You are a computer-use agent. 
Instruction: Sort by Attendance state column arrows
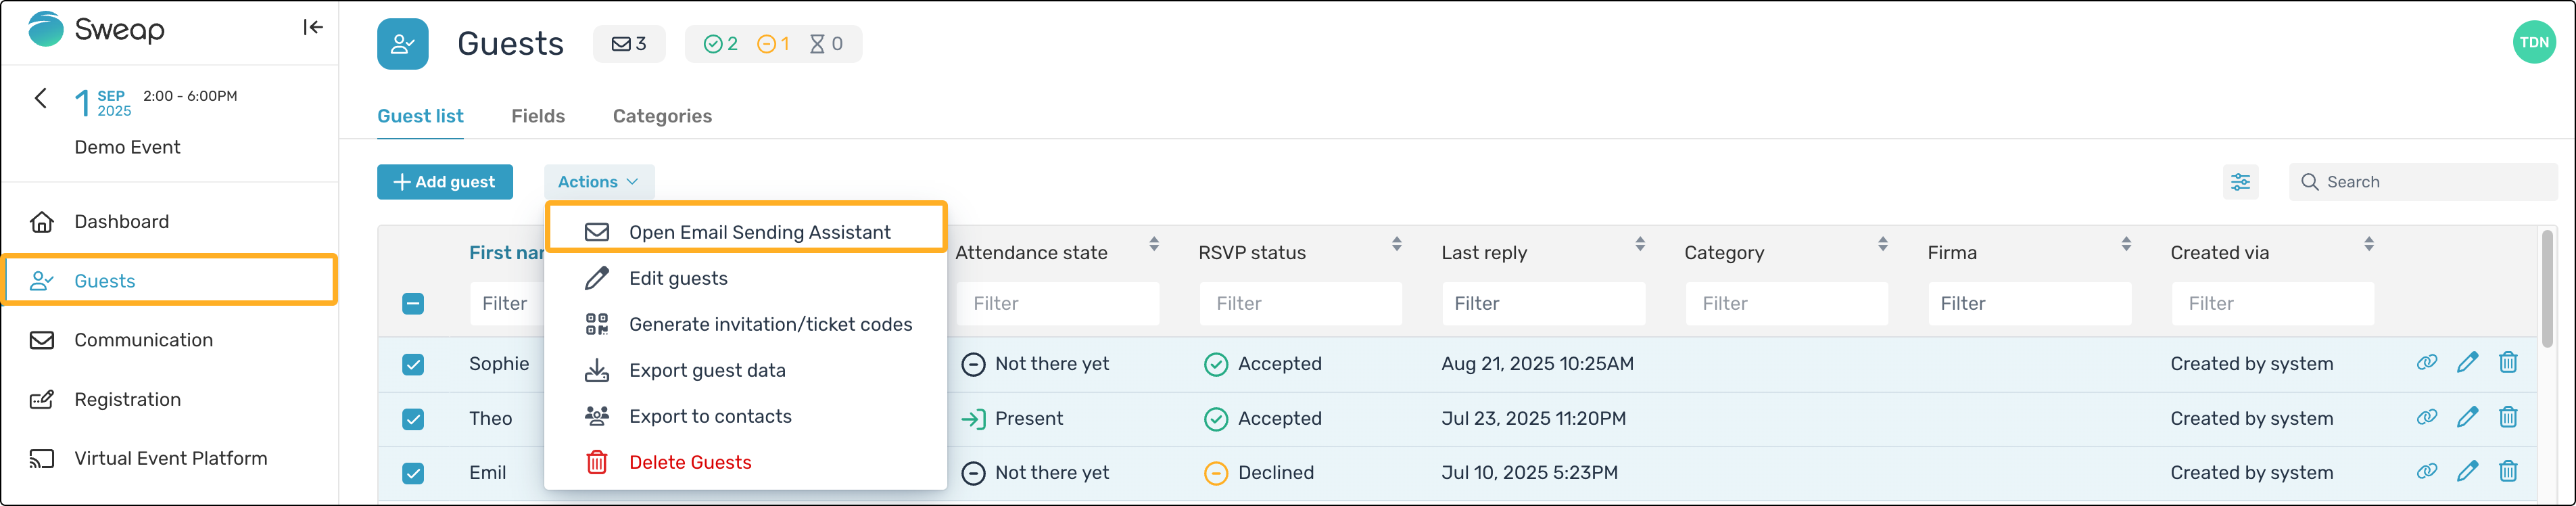coord(1153,244)
